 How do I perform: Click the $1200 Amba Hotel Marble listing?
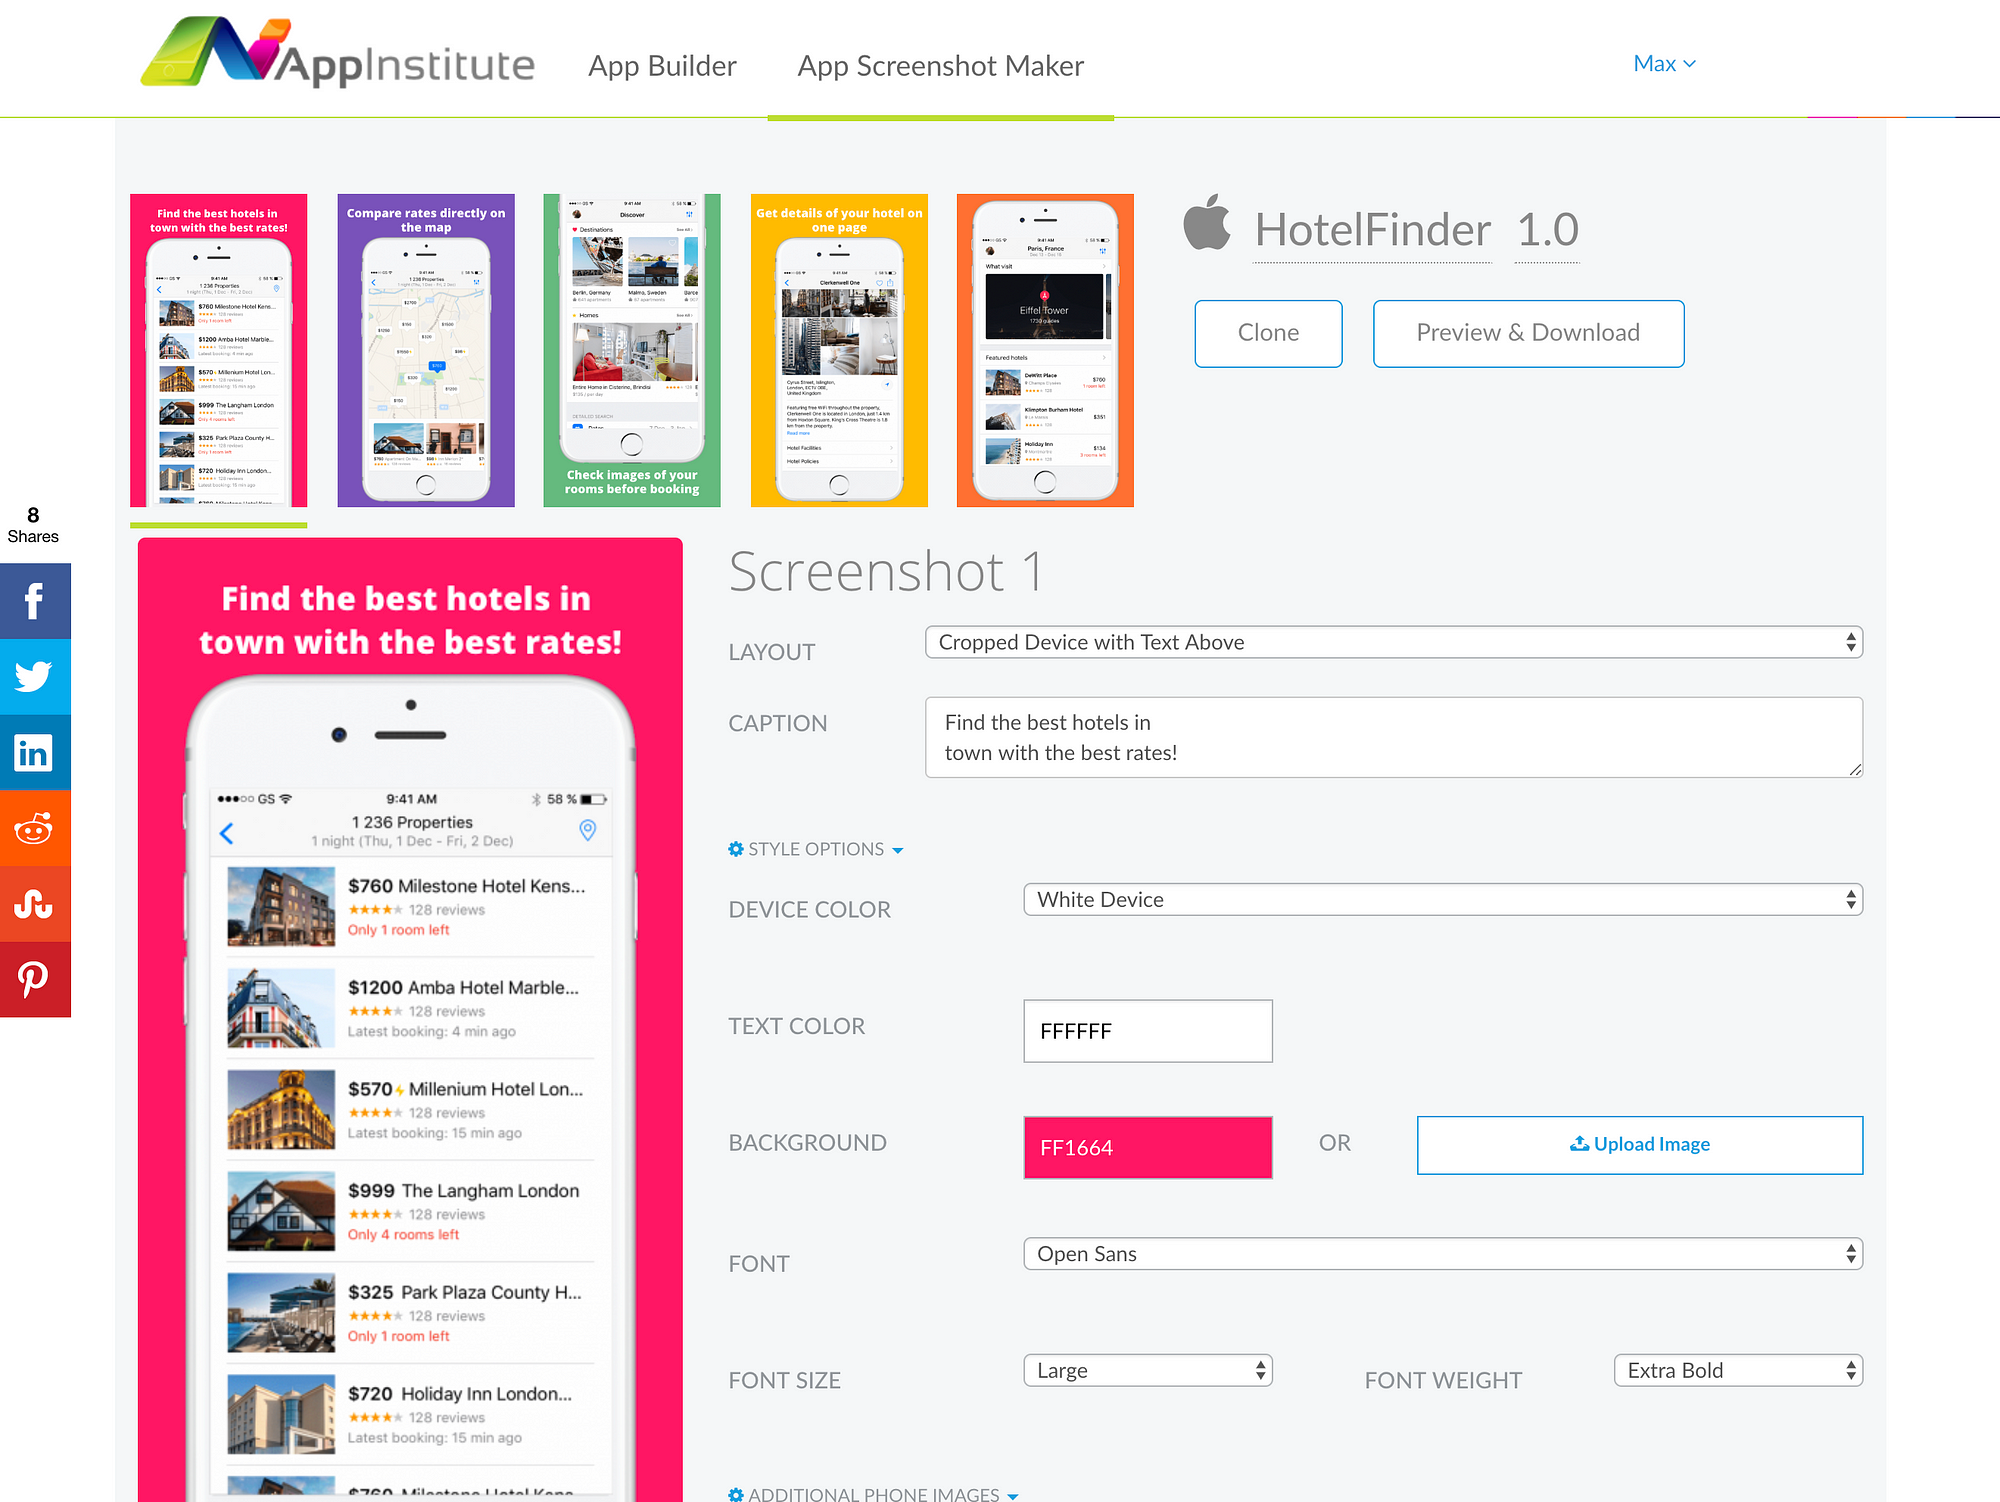[x=411, y=1008]
